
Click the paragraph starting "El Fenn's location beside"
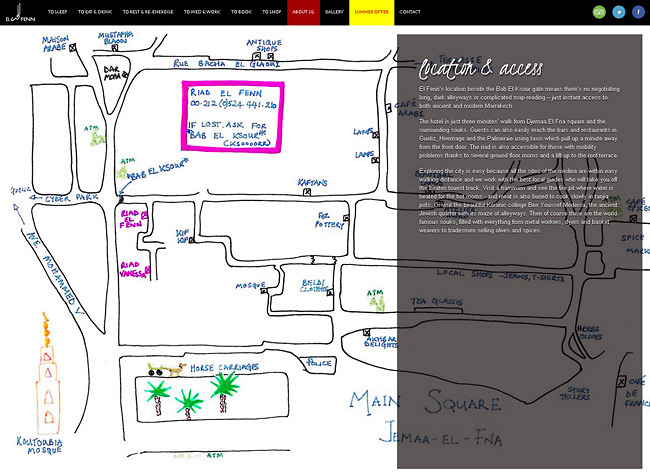[x=519, y=97]
